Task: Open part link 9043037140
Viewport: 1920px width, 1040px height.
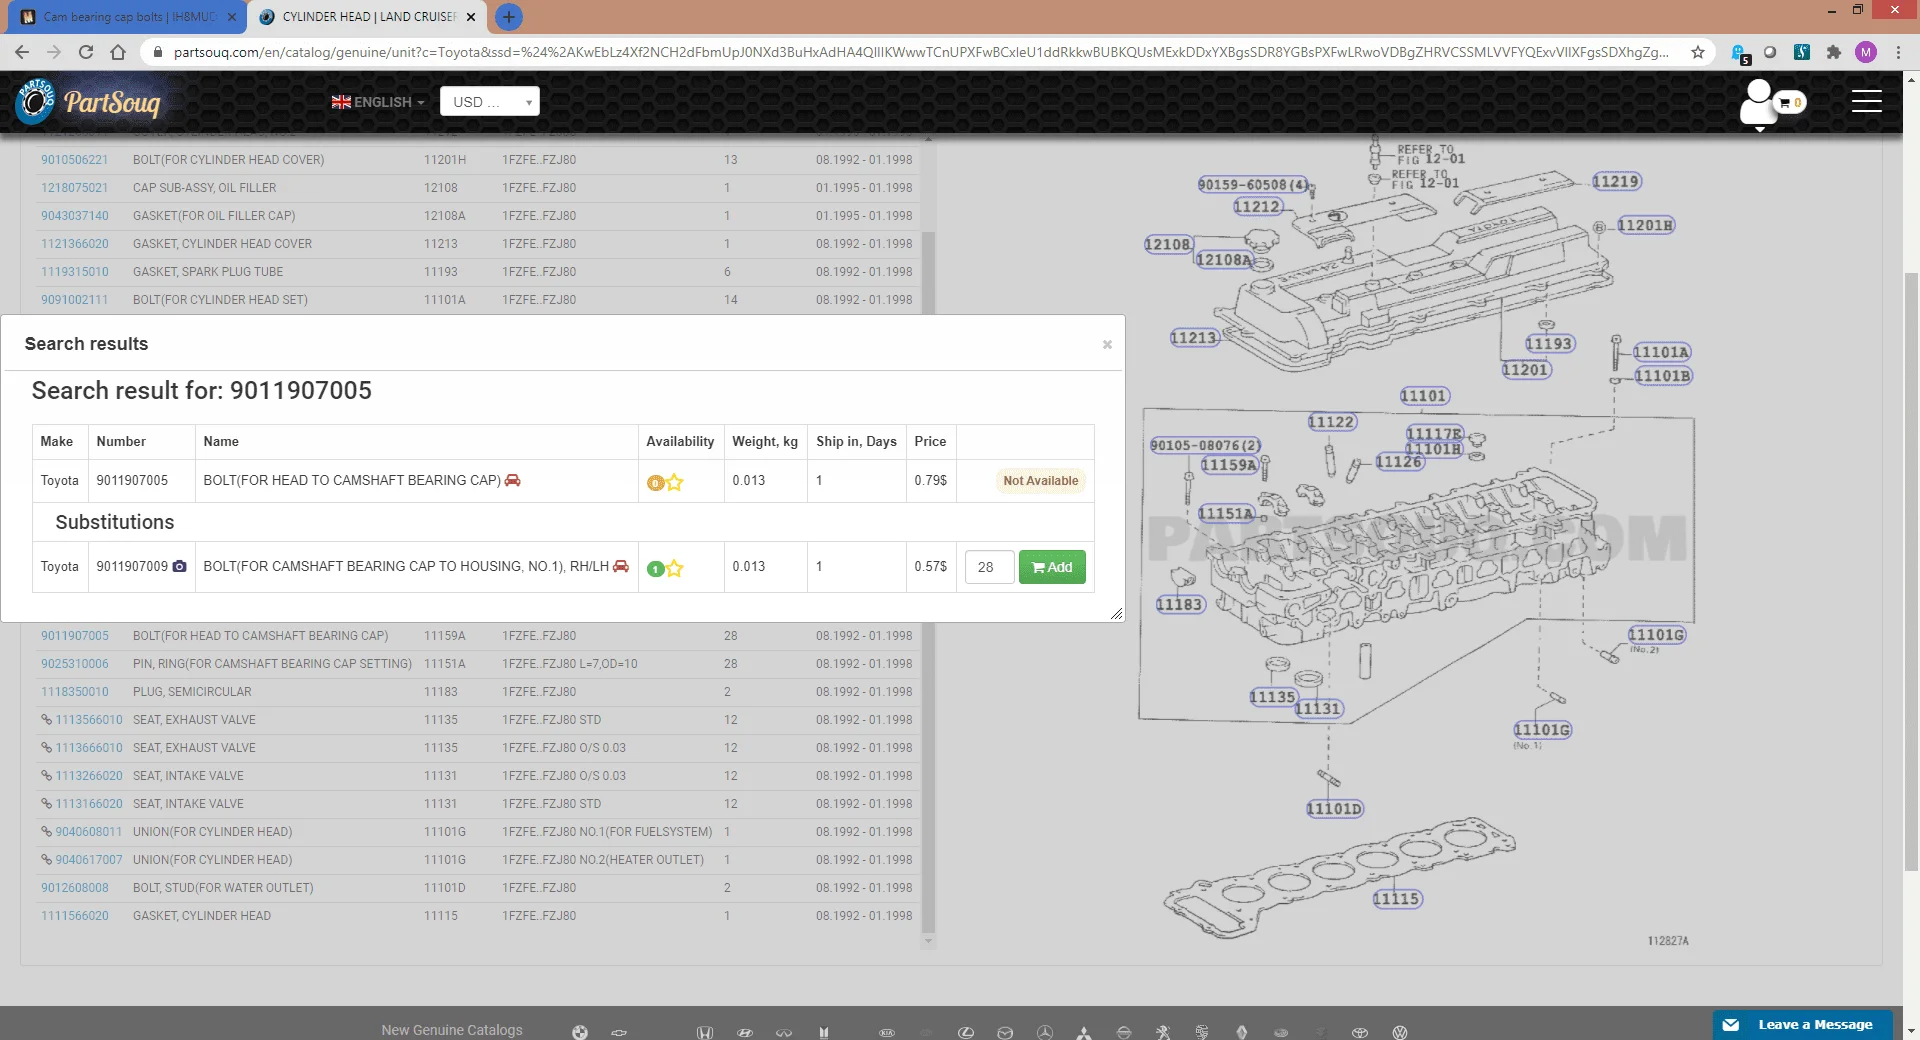Action: pos(74,216)
